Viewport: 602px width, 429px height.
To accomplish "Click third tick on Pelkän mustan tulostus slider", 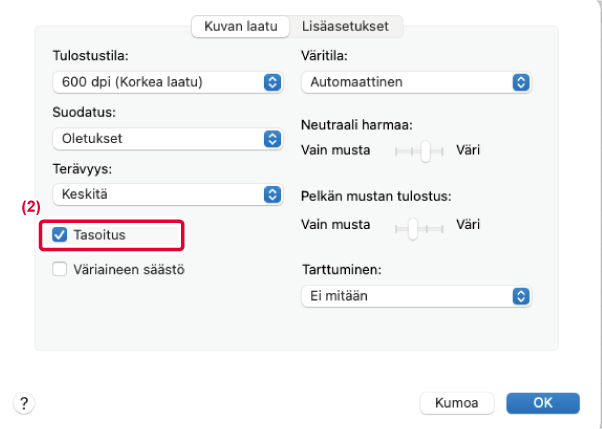I will point(426,226).
